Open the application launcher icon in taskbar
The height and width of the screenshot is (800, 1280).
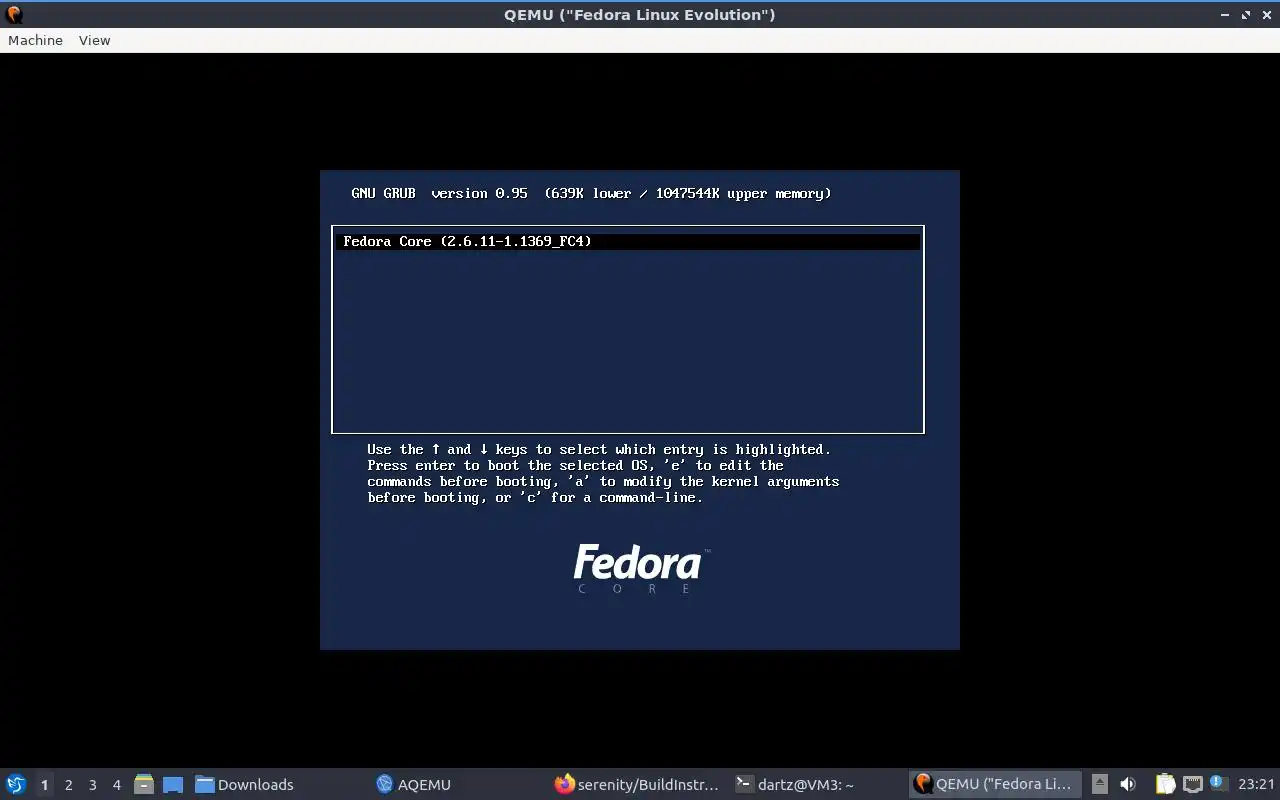click(16, 784)
